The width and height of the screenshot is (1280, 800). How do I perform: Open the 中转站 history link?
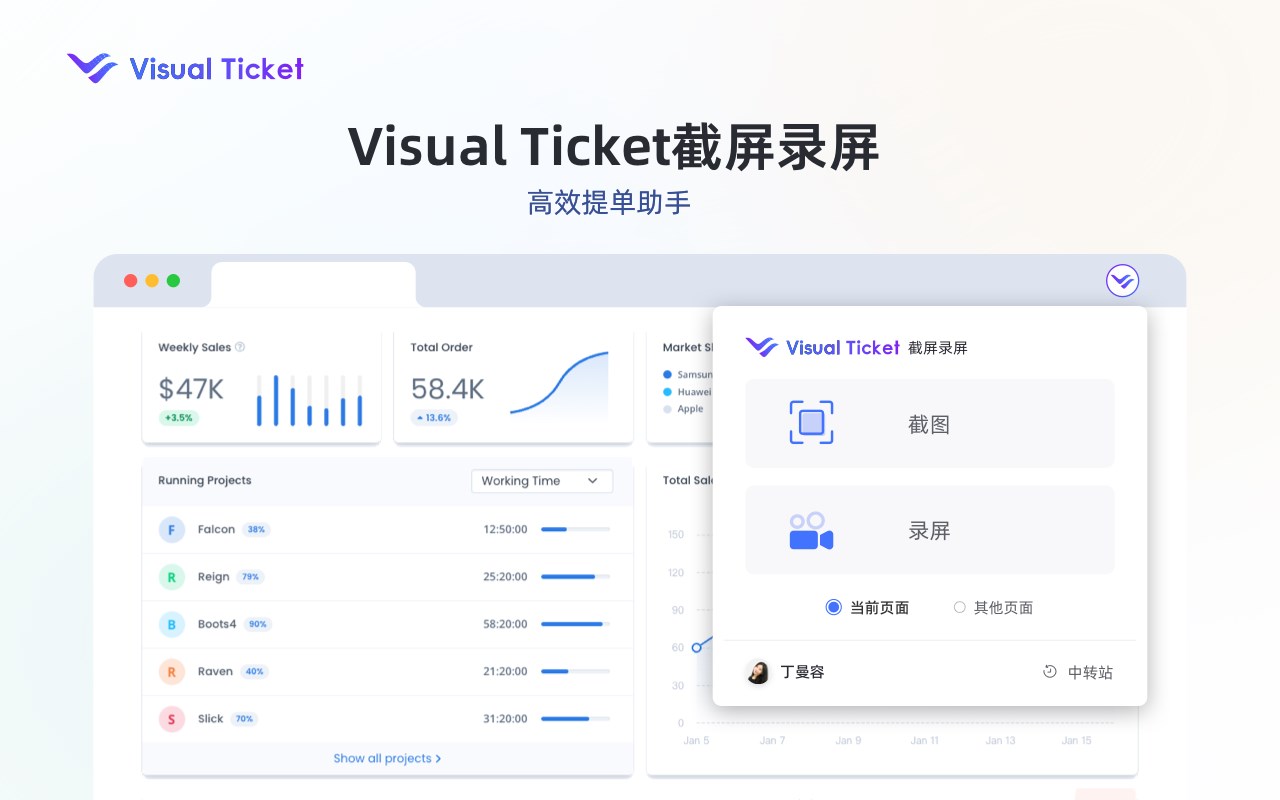click(1090, 672)
